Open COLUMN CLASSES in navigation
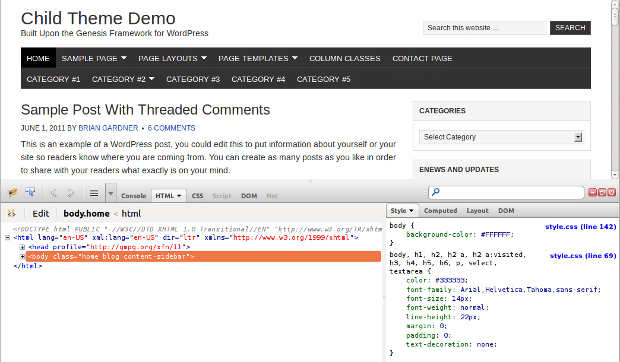Image resolution: width=620 pixels, height=362 pixels. click(x=345, y=58)
